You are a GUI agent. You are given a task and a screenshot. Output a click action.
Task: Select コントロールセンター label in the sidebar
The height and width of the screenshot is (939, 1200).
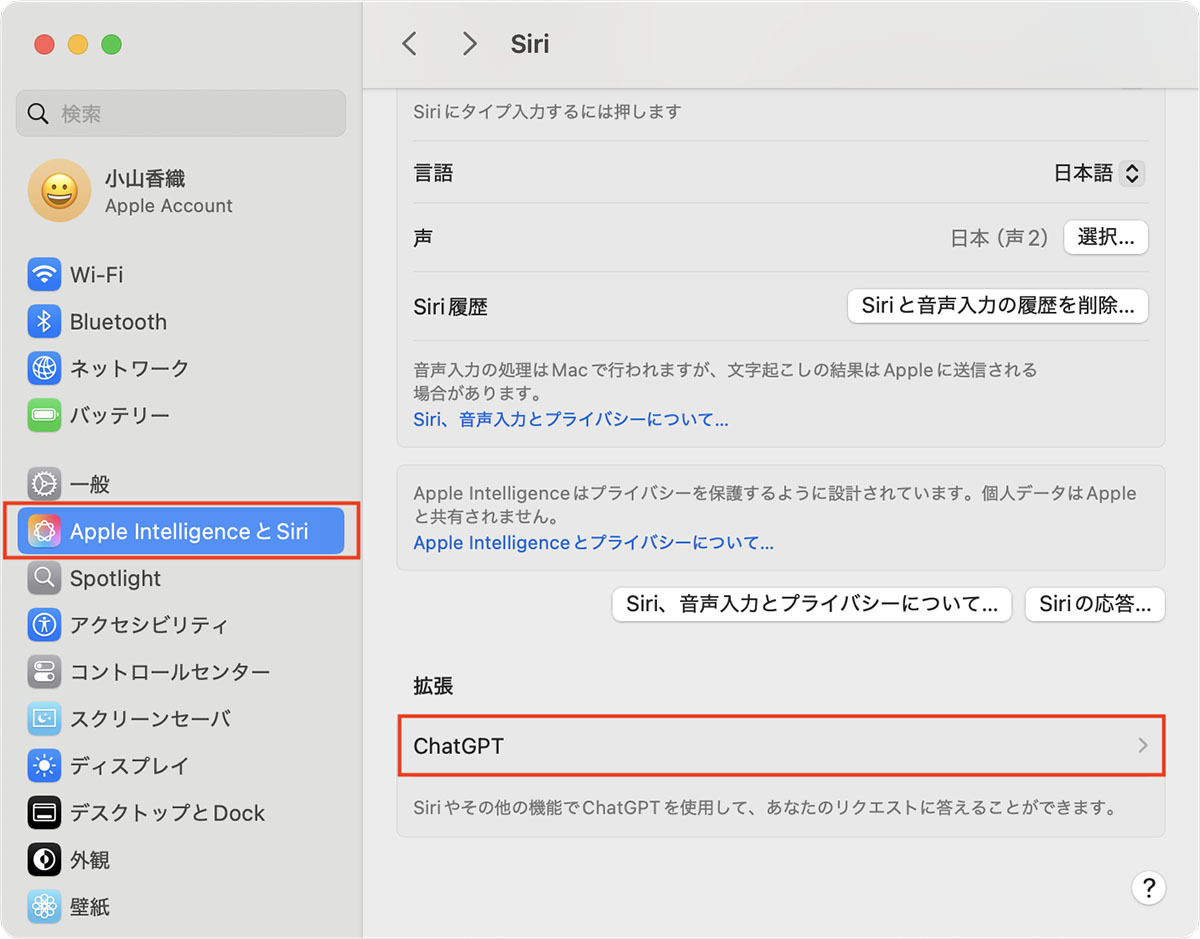[x=170, y=672]
